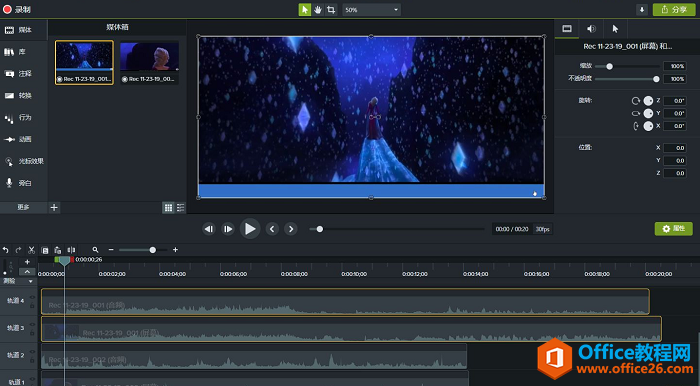Screen dimensions: 700x386
Task: Hide 轨道 3 with its eye icon
Action: point(32,324)
